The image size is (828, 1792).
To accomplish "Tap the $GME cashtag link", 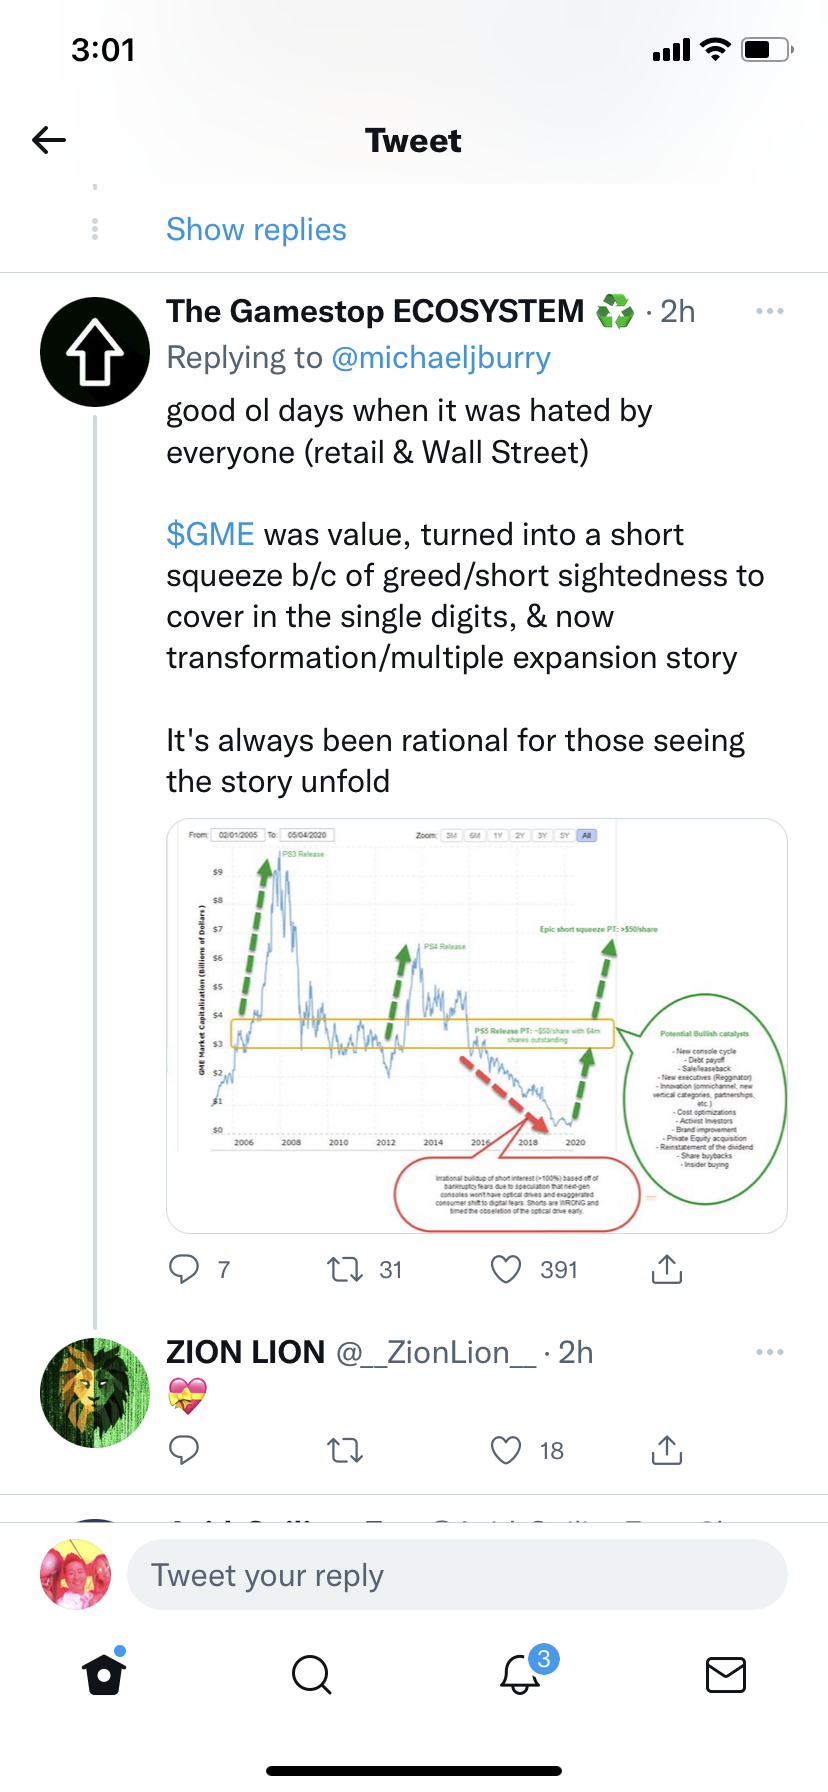I will [x=210, y=535].
